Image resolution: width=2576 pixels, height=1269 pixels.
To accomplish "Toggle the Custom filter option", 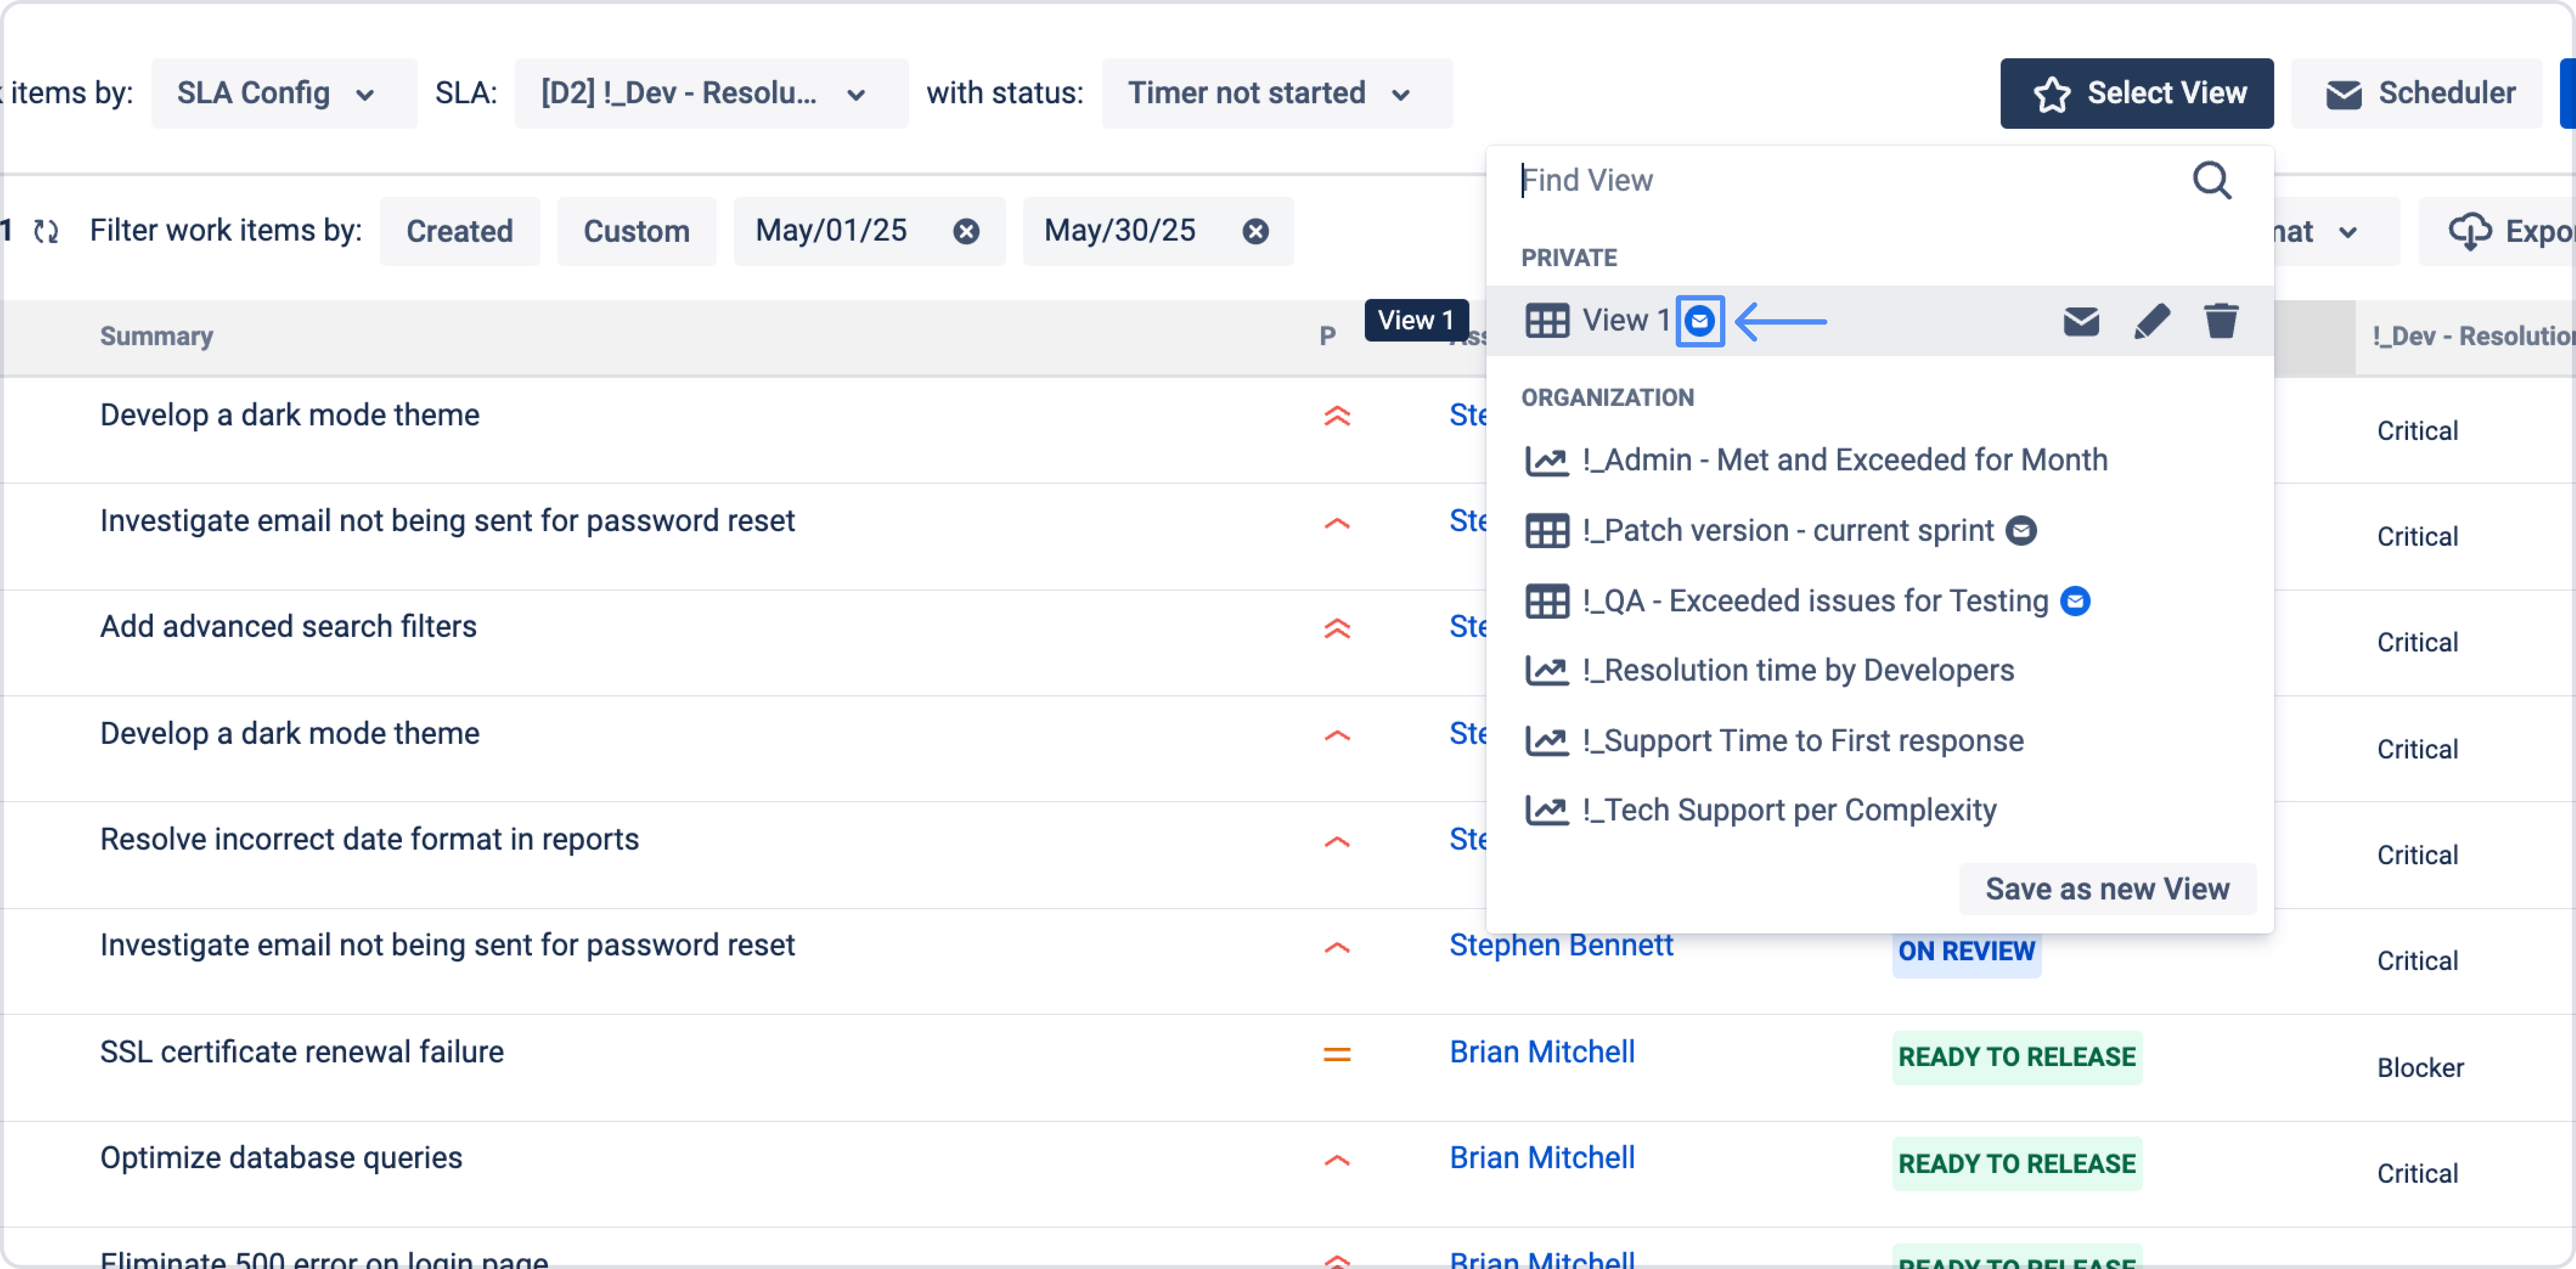I will [637, 231].
